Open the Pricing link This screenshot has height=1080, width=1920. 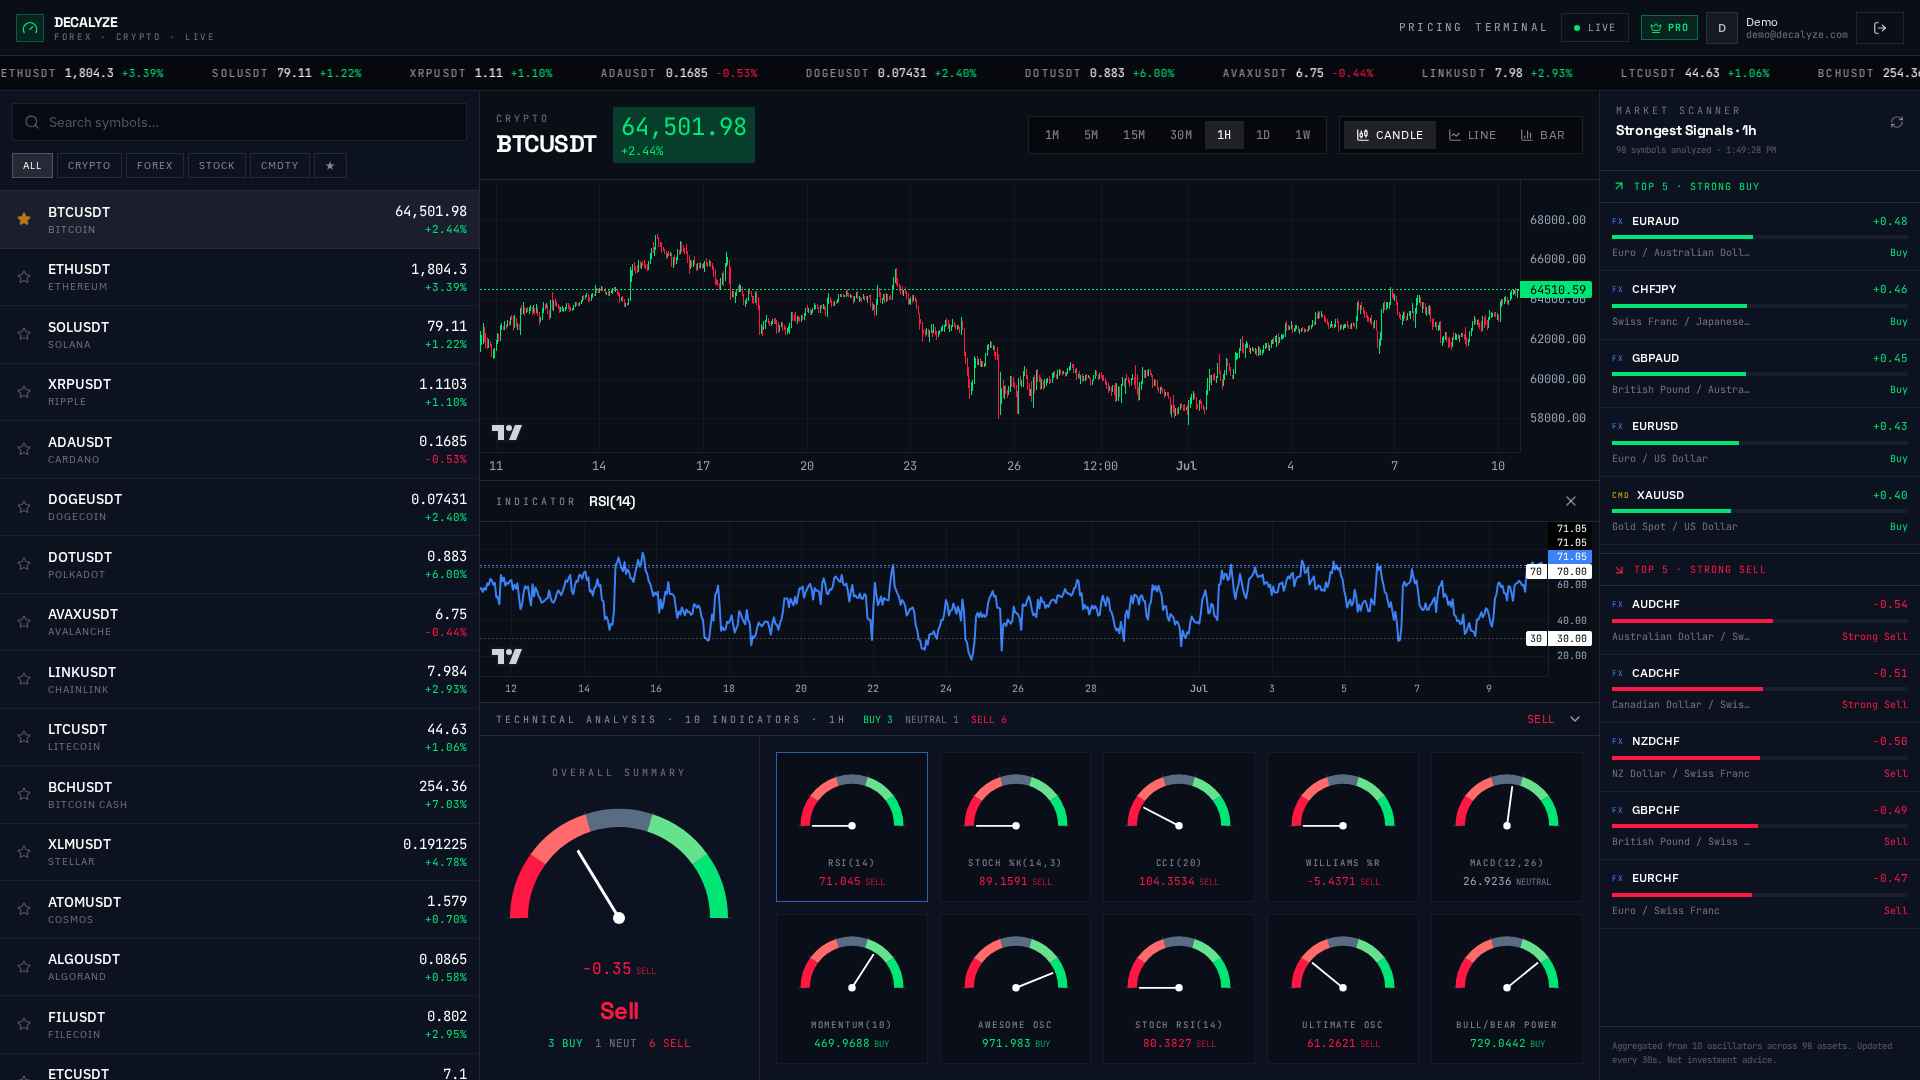tap(1430, 28)
